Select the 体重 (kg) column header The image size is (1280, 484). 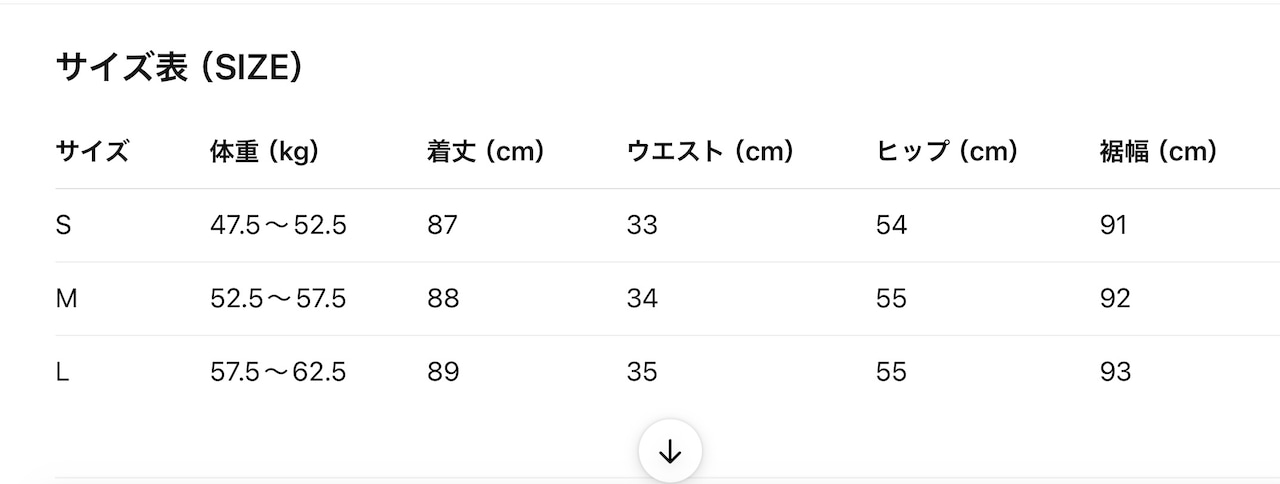click(x=264, y=152)
